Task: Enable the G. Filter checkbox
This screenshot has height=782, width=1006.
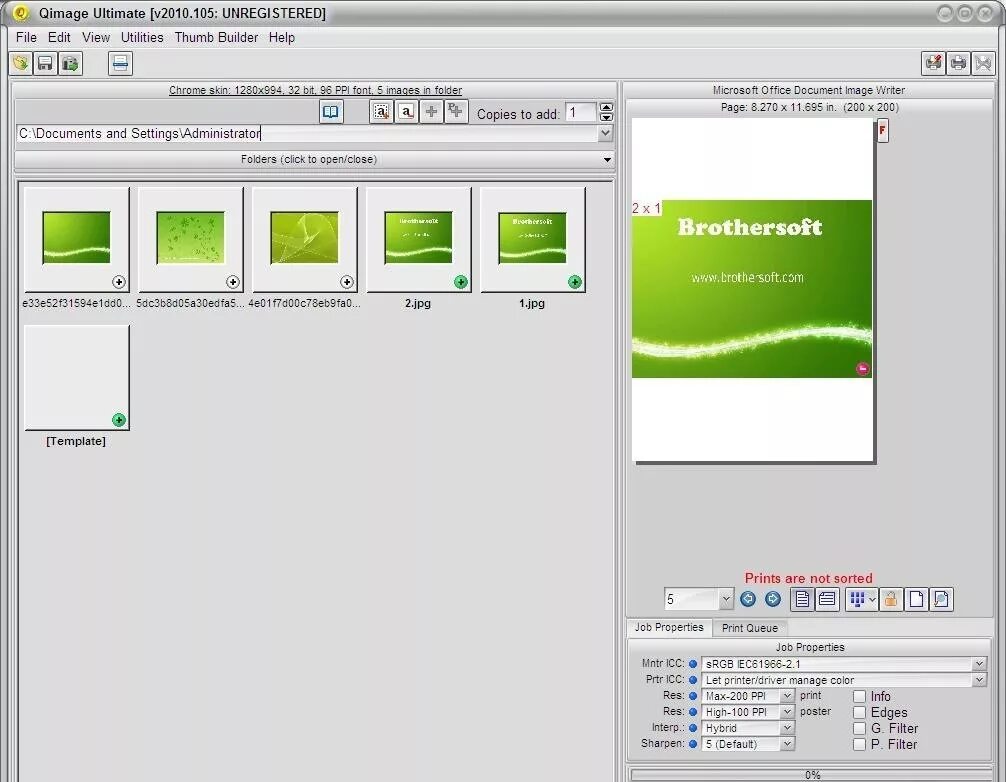Action: tap(859, 728)
